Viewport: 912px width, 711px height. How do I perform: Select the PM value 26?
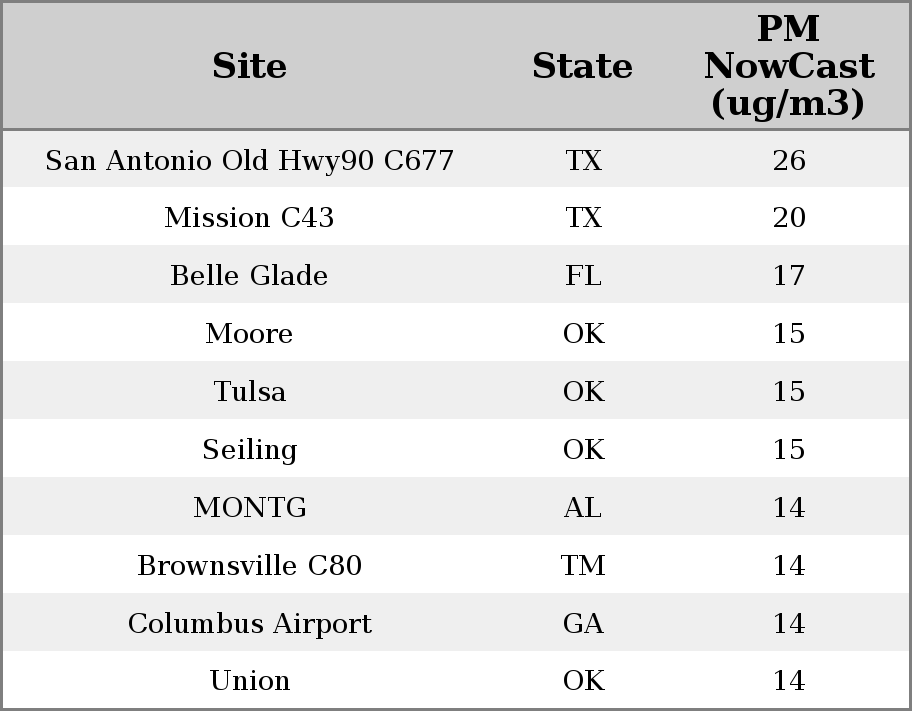click(789, 160)
